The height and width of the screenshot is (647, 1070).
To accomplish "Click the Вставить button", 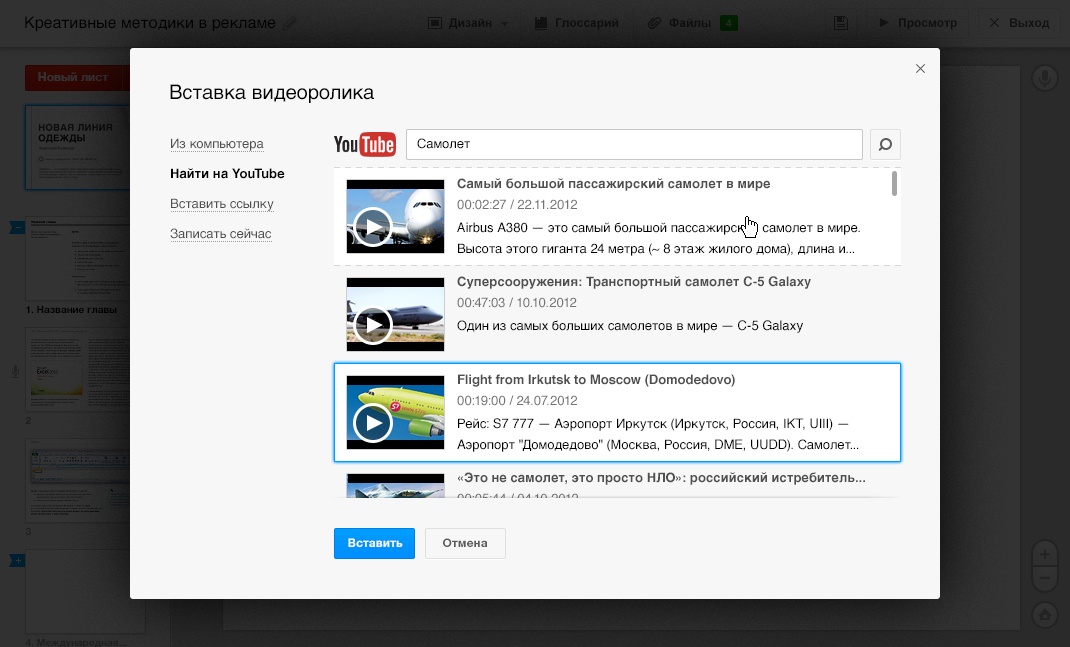I will click(375, 543).
